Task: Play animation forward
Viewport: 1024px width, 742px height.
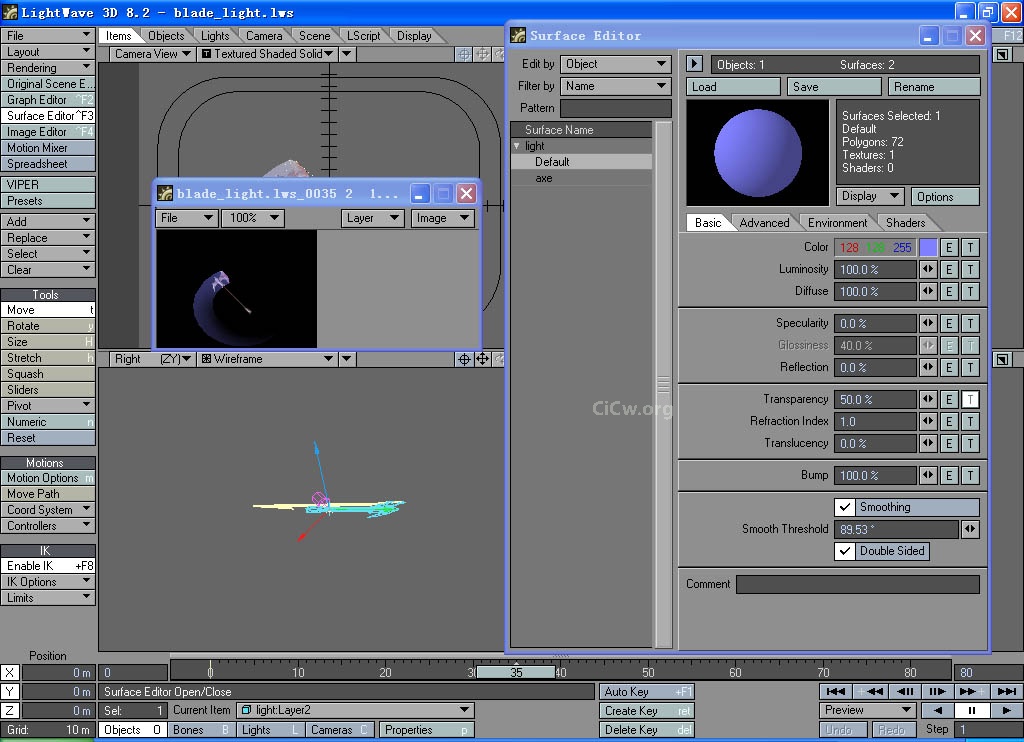Action: click(x=1006, y=711)
